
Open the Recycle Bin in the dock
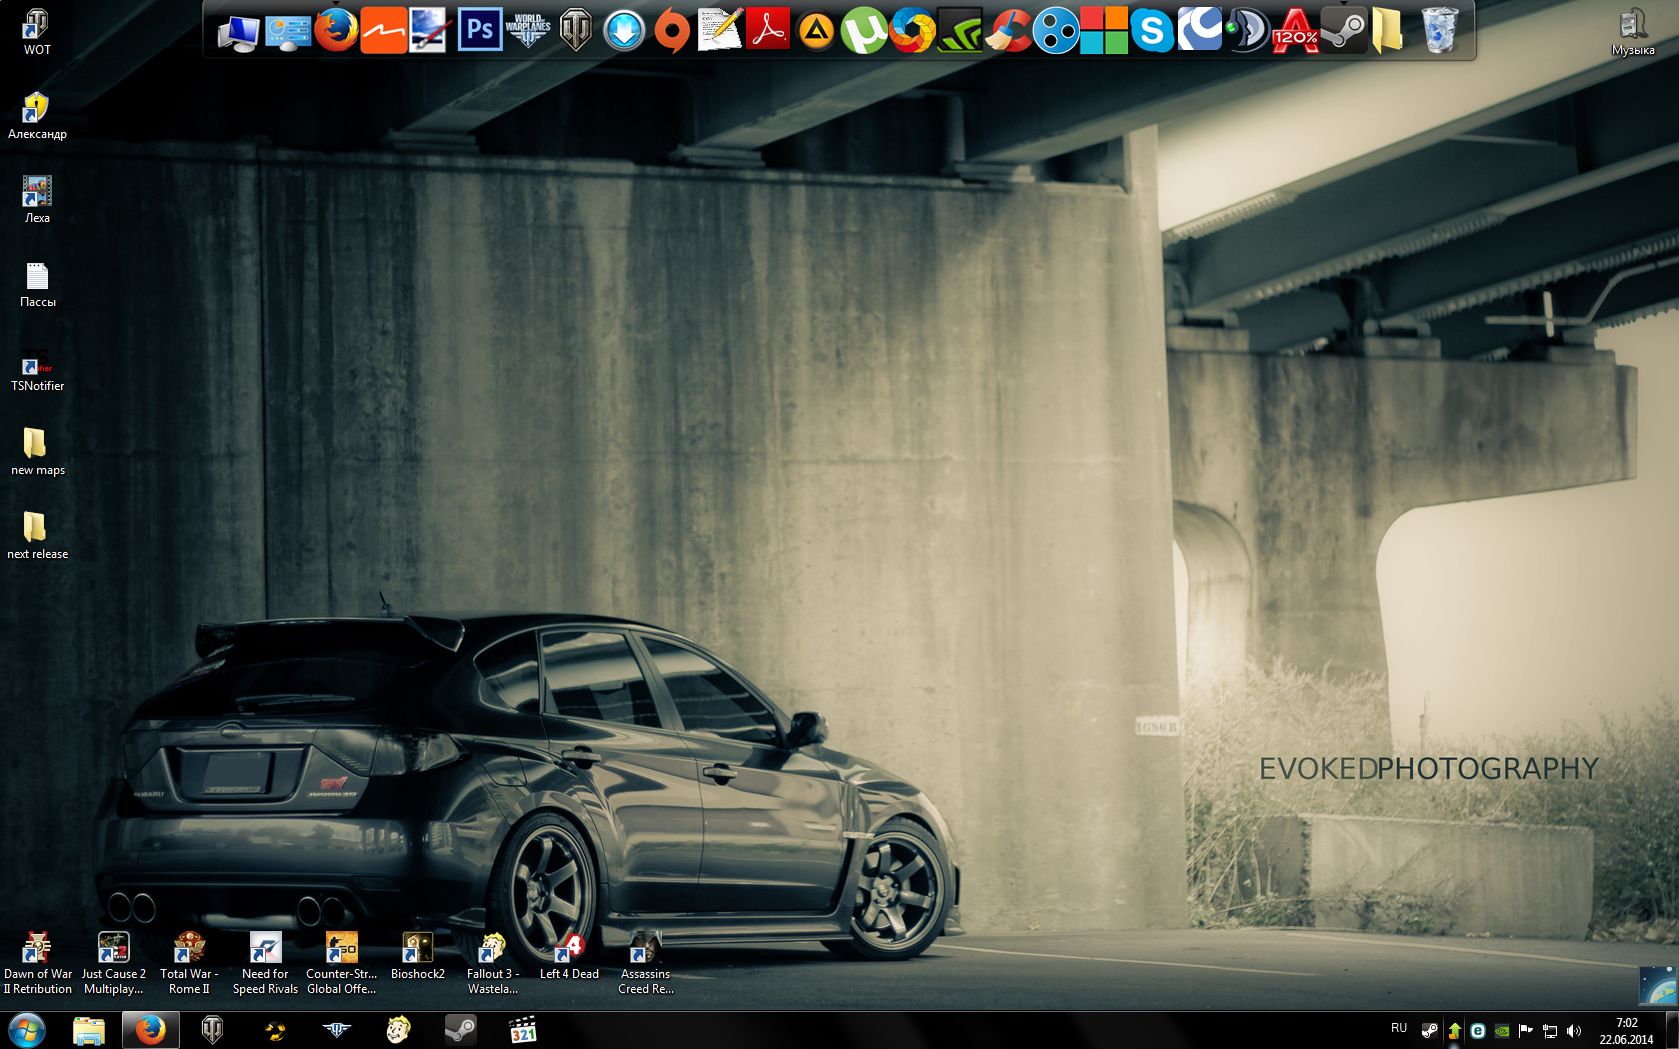[1439, 31]
